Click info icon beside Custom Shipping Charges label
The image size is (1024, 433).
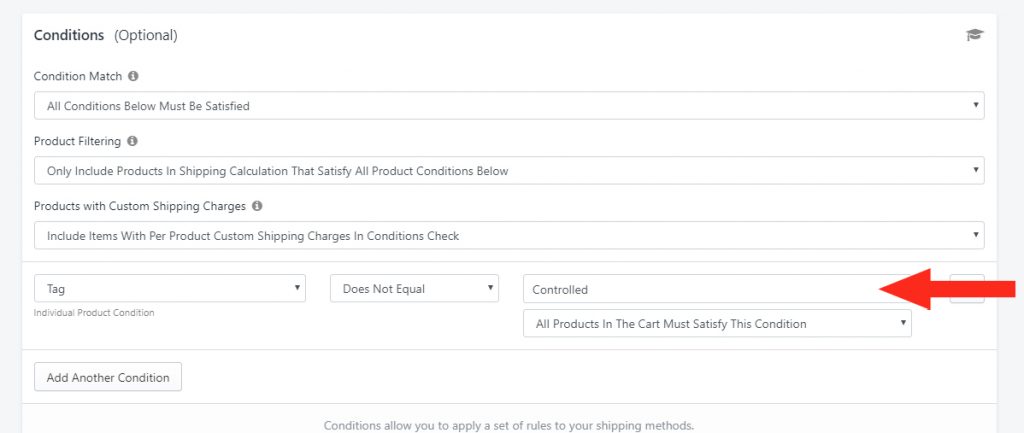257,206
